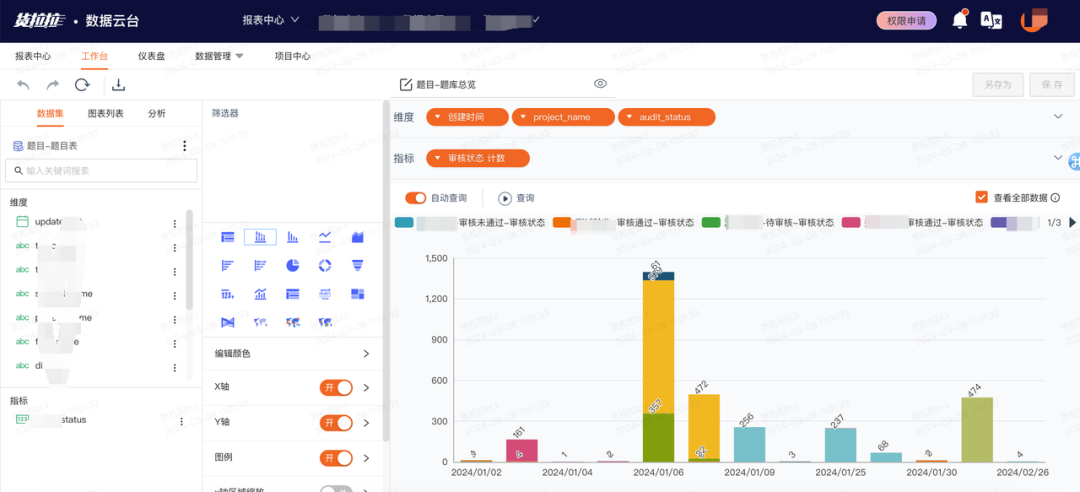
Task: Choose the line chart type icon
Action: [325, 237]
